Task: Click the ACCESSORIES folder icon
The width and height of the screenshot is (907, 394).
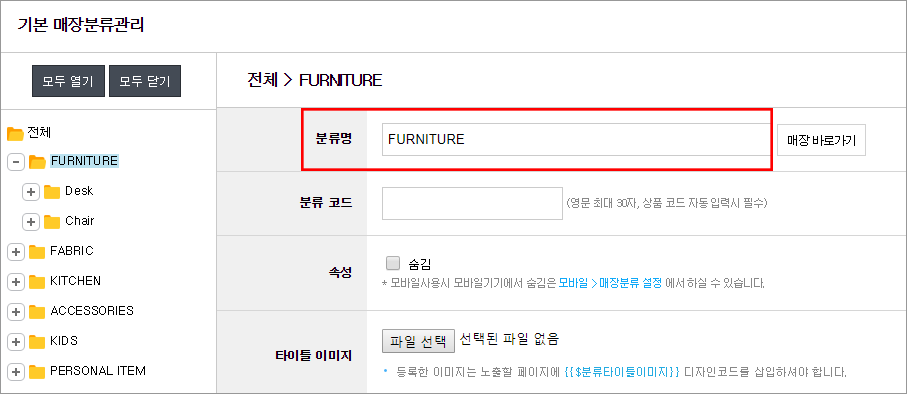Action: click(37, 312)
